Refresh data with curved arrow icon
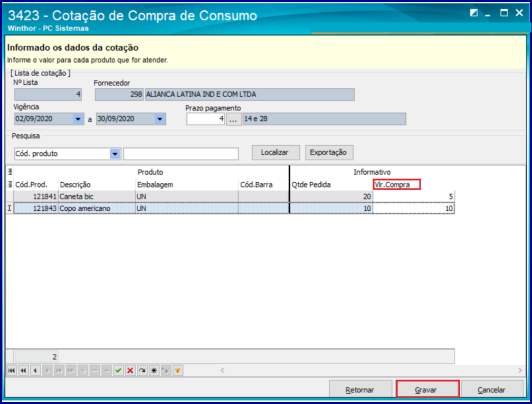This screenshot has height=404, width=532. tap(142, 370)
